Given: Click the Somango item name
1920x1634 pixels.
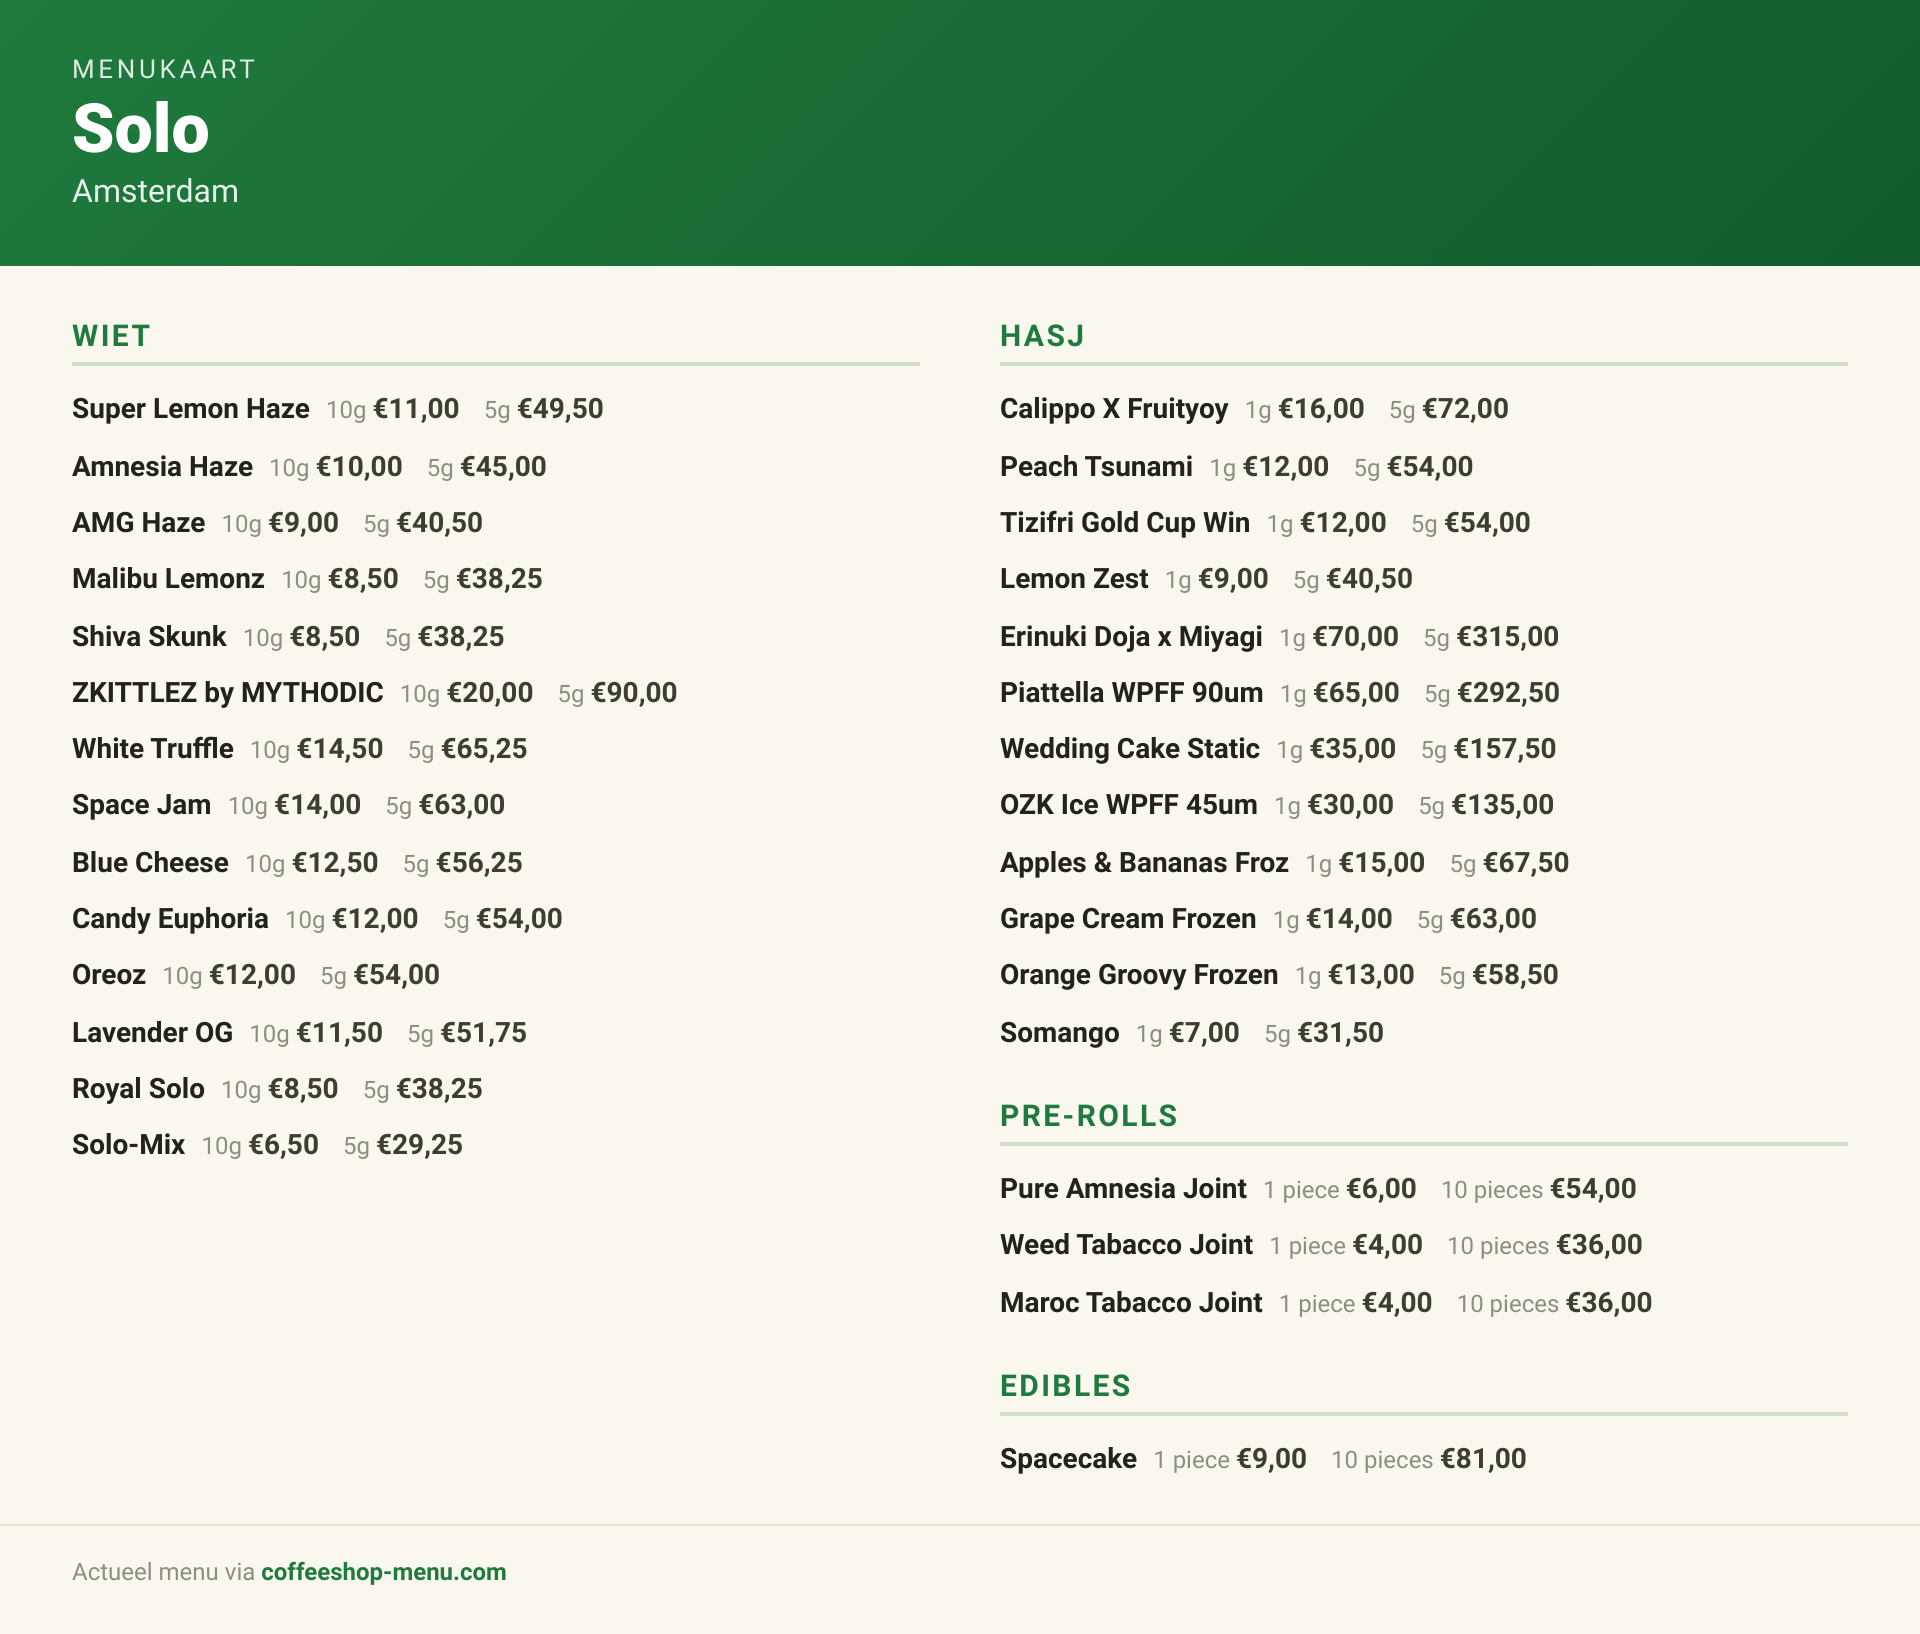Looking at the screenshot, I should (x=1059, y=1033).
